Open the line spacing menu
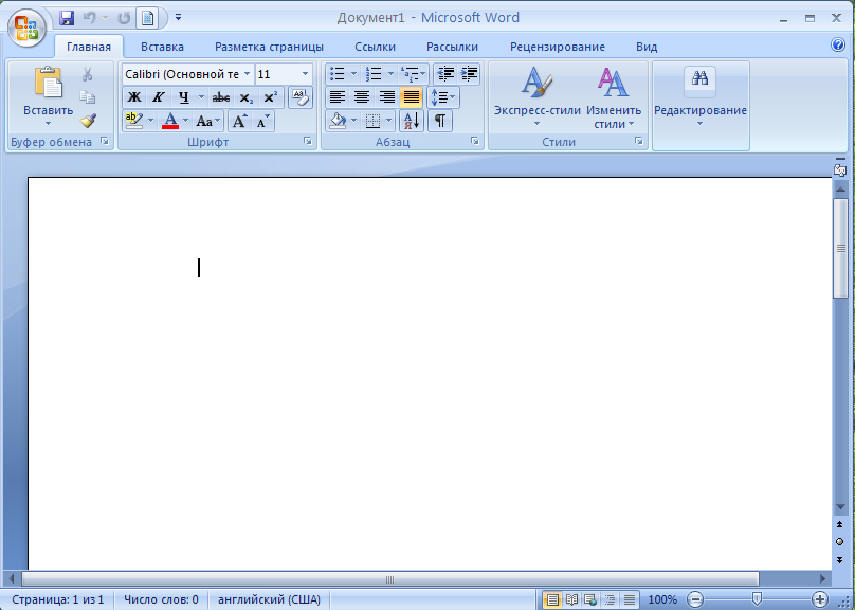 point(443,98)
